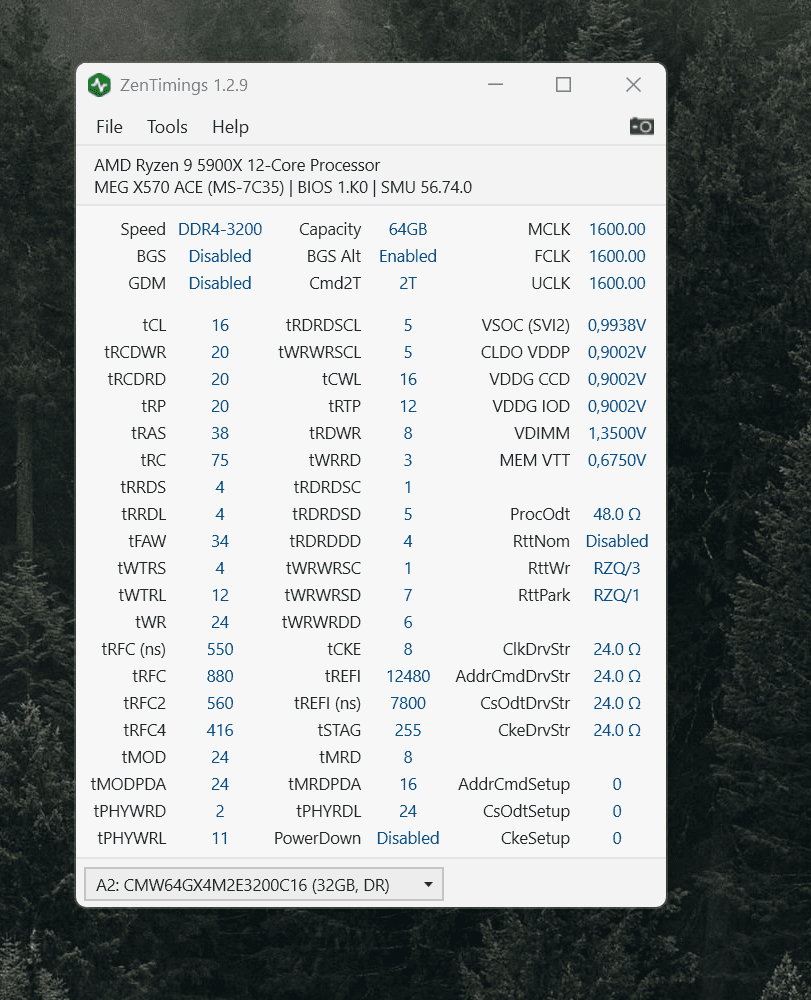811x1000 pixels.
Task: Click the tPHYWRL value 11
Action: point(220,838)
